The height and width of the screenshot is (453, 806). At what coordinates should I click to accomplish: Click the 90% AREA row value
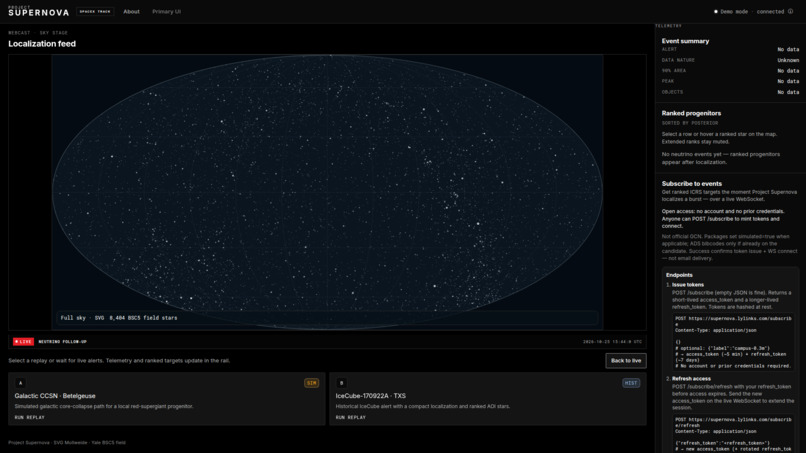click(x=788, y=71)
